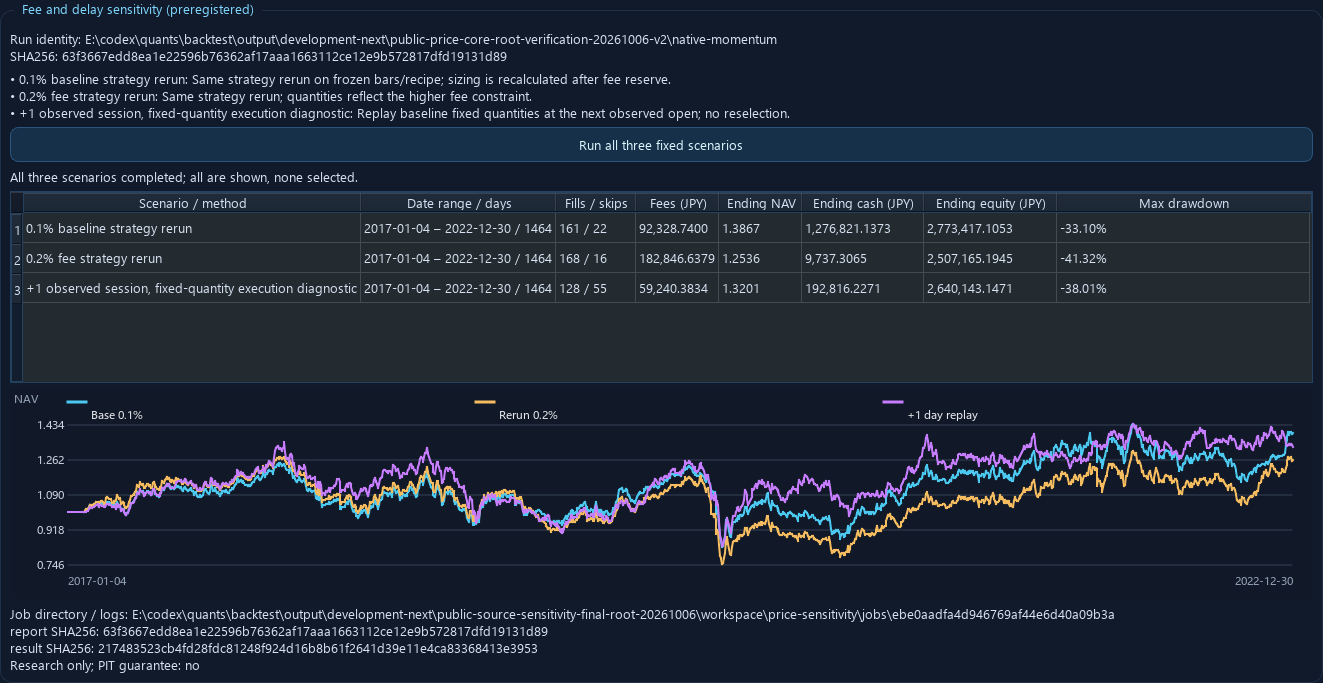Click the Fee and delay sensitivity group title

[137, 10]
